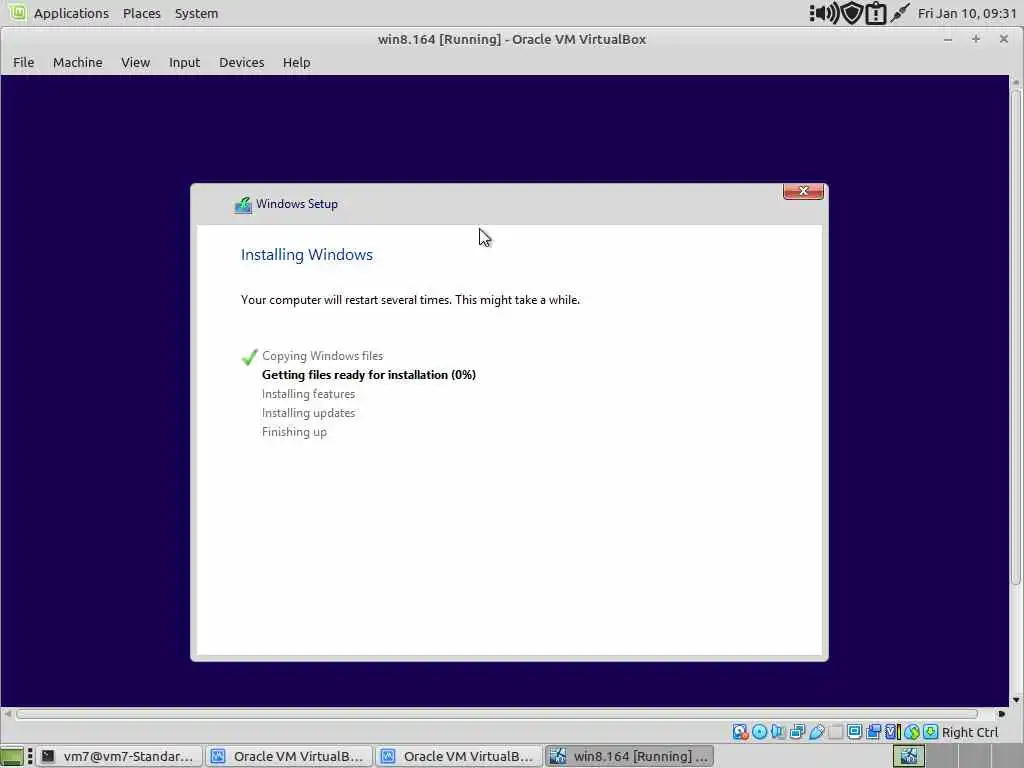Open the Applications panel menu
Viewport: 1024px width, 768px height.
(71, 13)
